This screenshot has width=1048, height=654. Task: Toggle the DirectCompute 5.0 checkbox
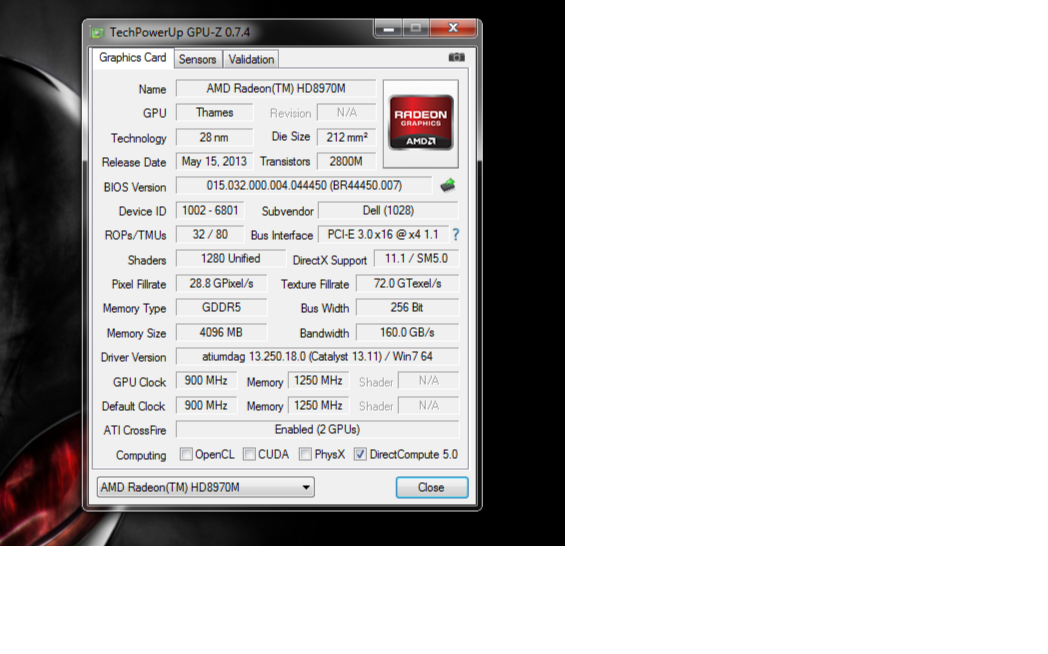pos(360,454)
